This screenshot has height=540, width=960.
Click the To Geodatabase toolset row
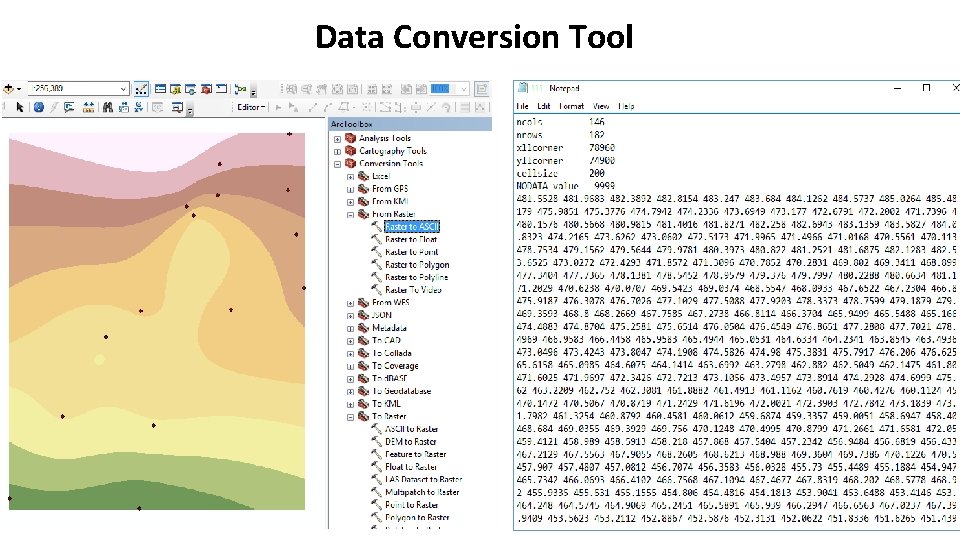tap(401, 391)
